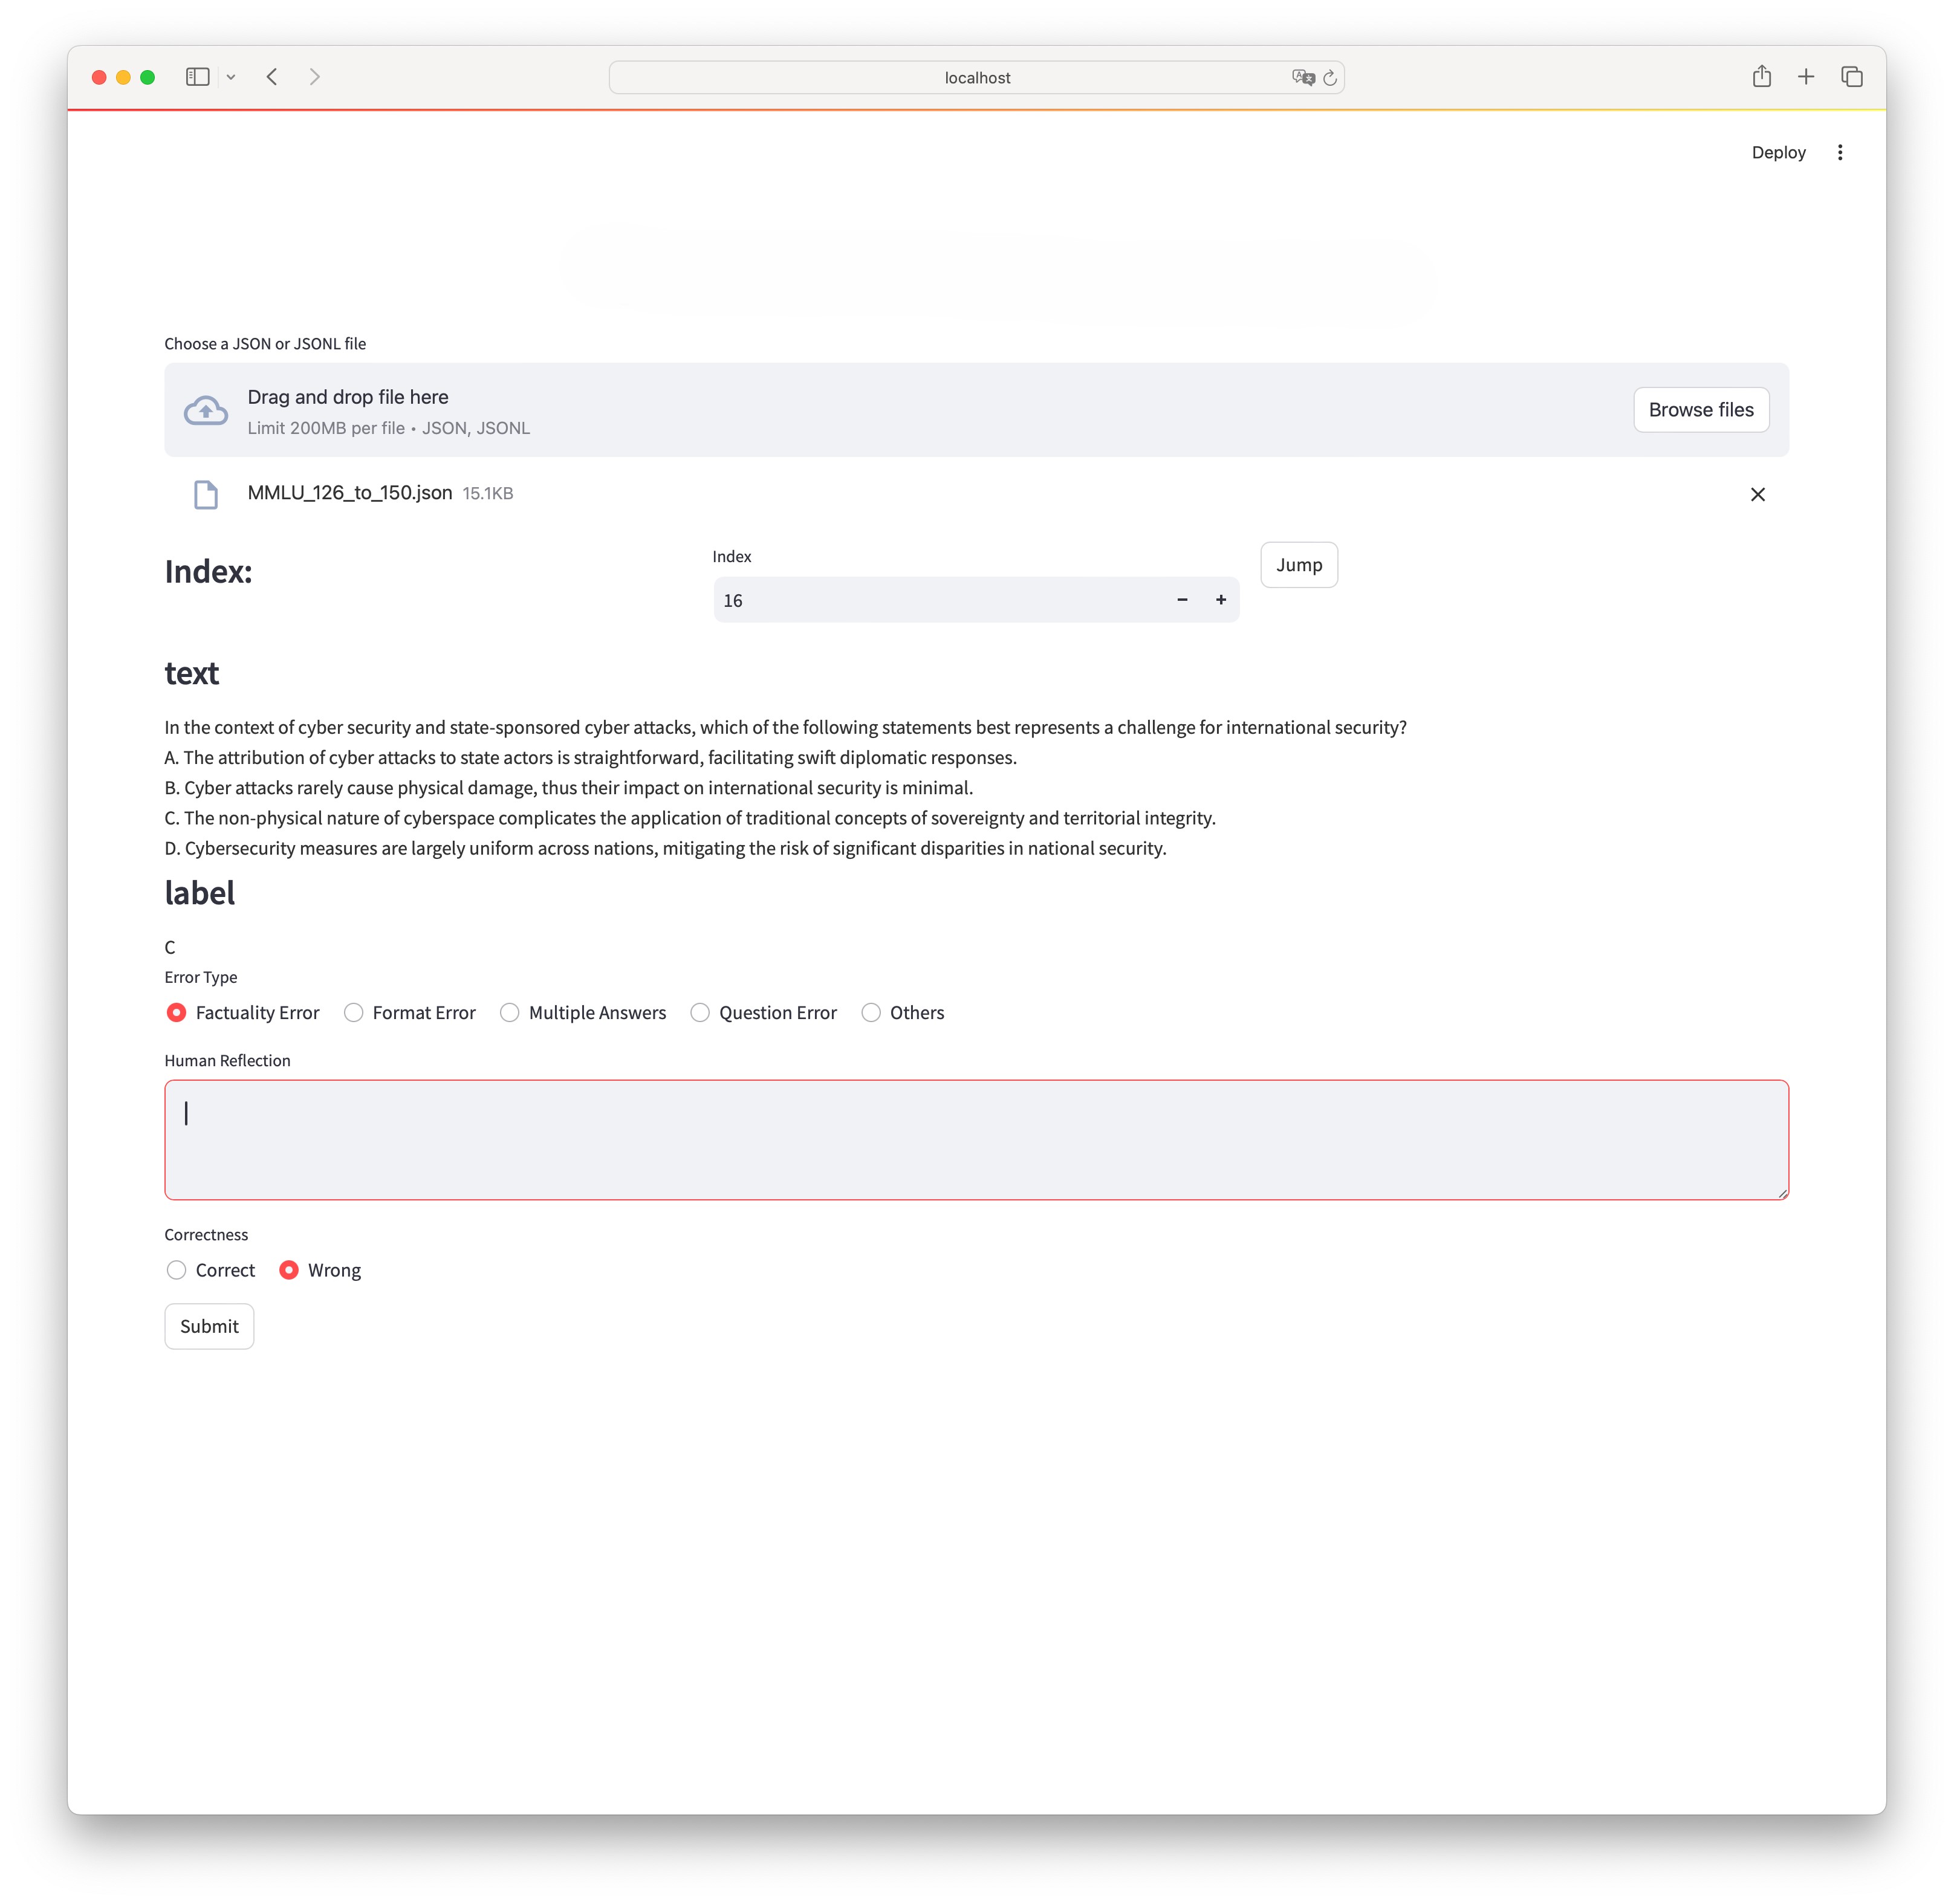Remove the uploaded MMLU_126_to_150.json file
1954x1904 pixels.
coord(1757,494)
